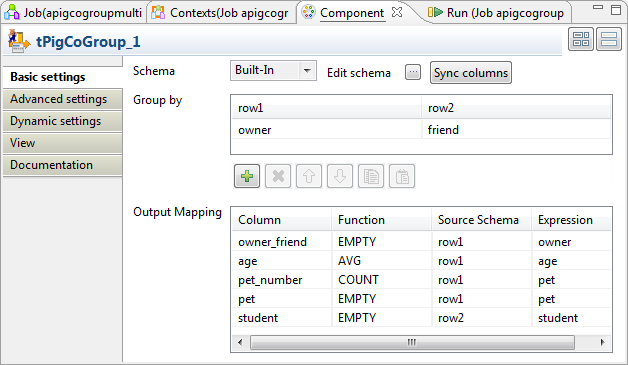Screen dimensions: 628x365
Task: Open Edit schema ellipsis button
Action: (x=413, y=73)
